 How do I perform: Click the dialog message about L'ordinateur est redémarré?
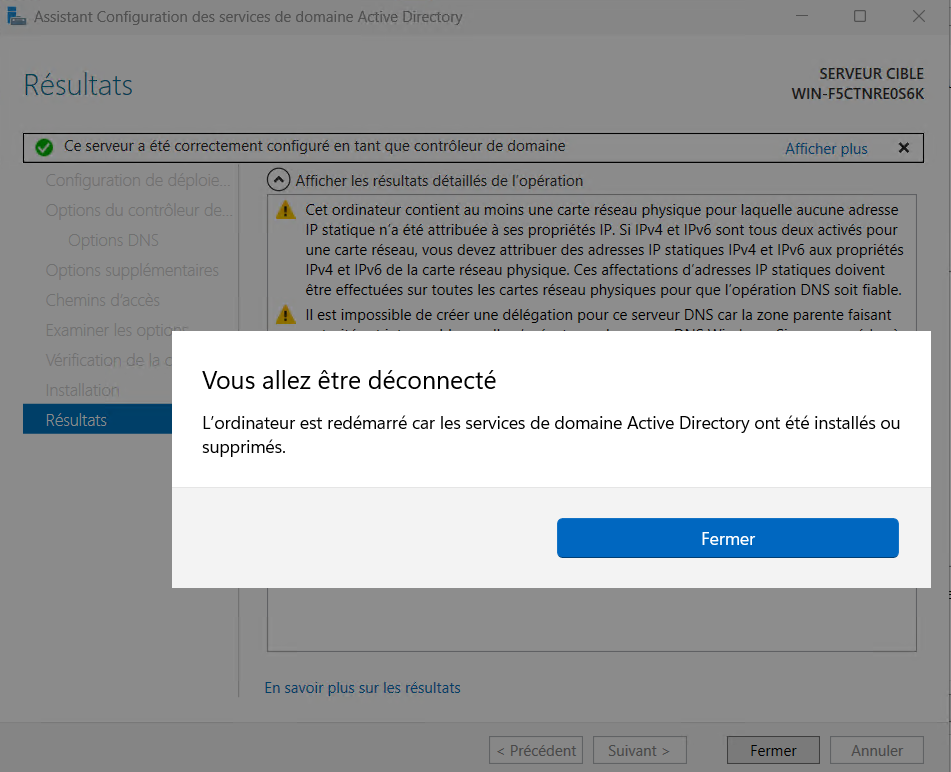(551, 435)
